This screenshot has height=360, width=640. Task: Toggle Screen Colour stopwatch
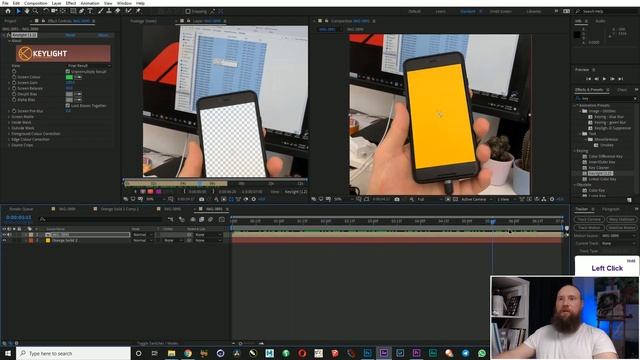click(x=14, y=77)
